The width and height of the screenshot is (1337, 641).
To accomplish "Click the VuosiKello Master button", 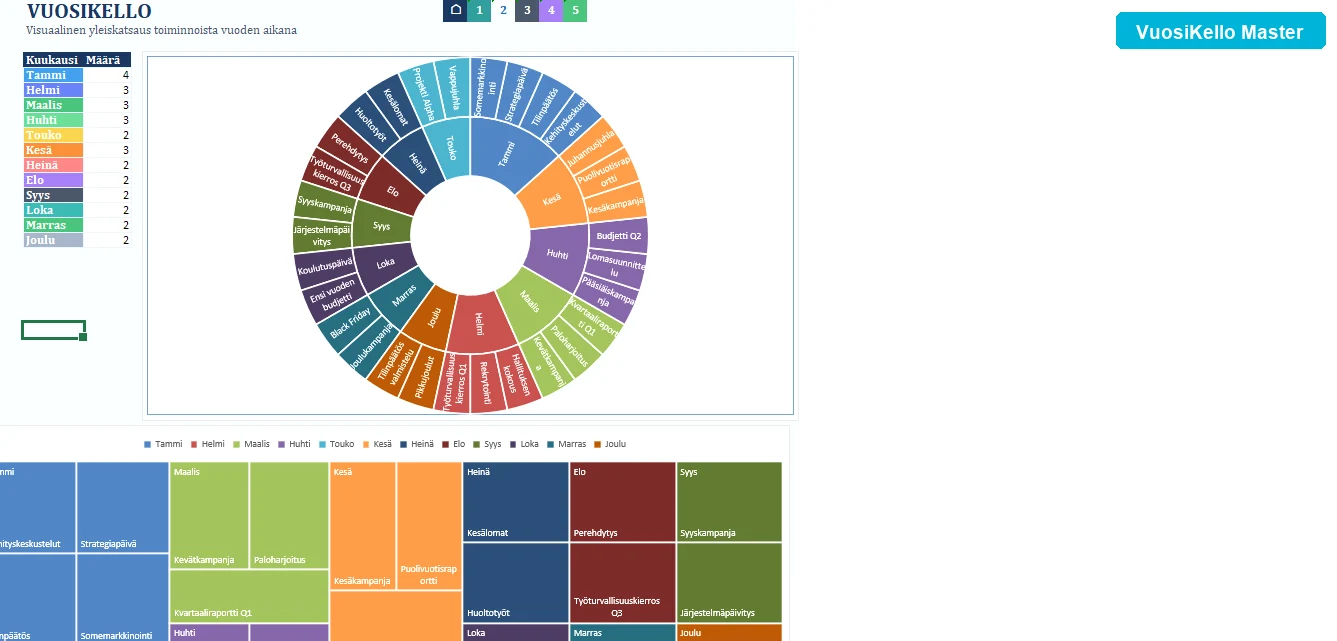I will (1220, 32).
